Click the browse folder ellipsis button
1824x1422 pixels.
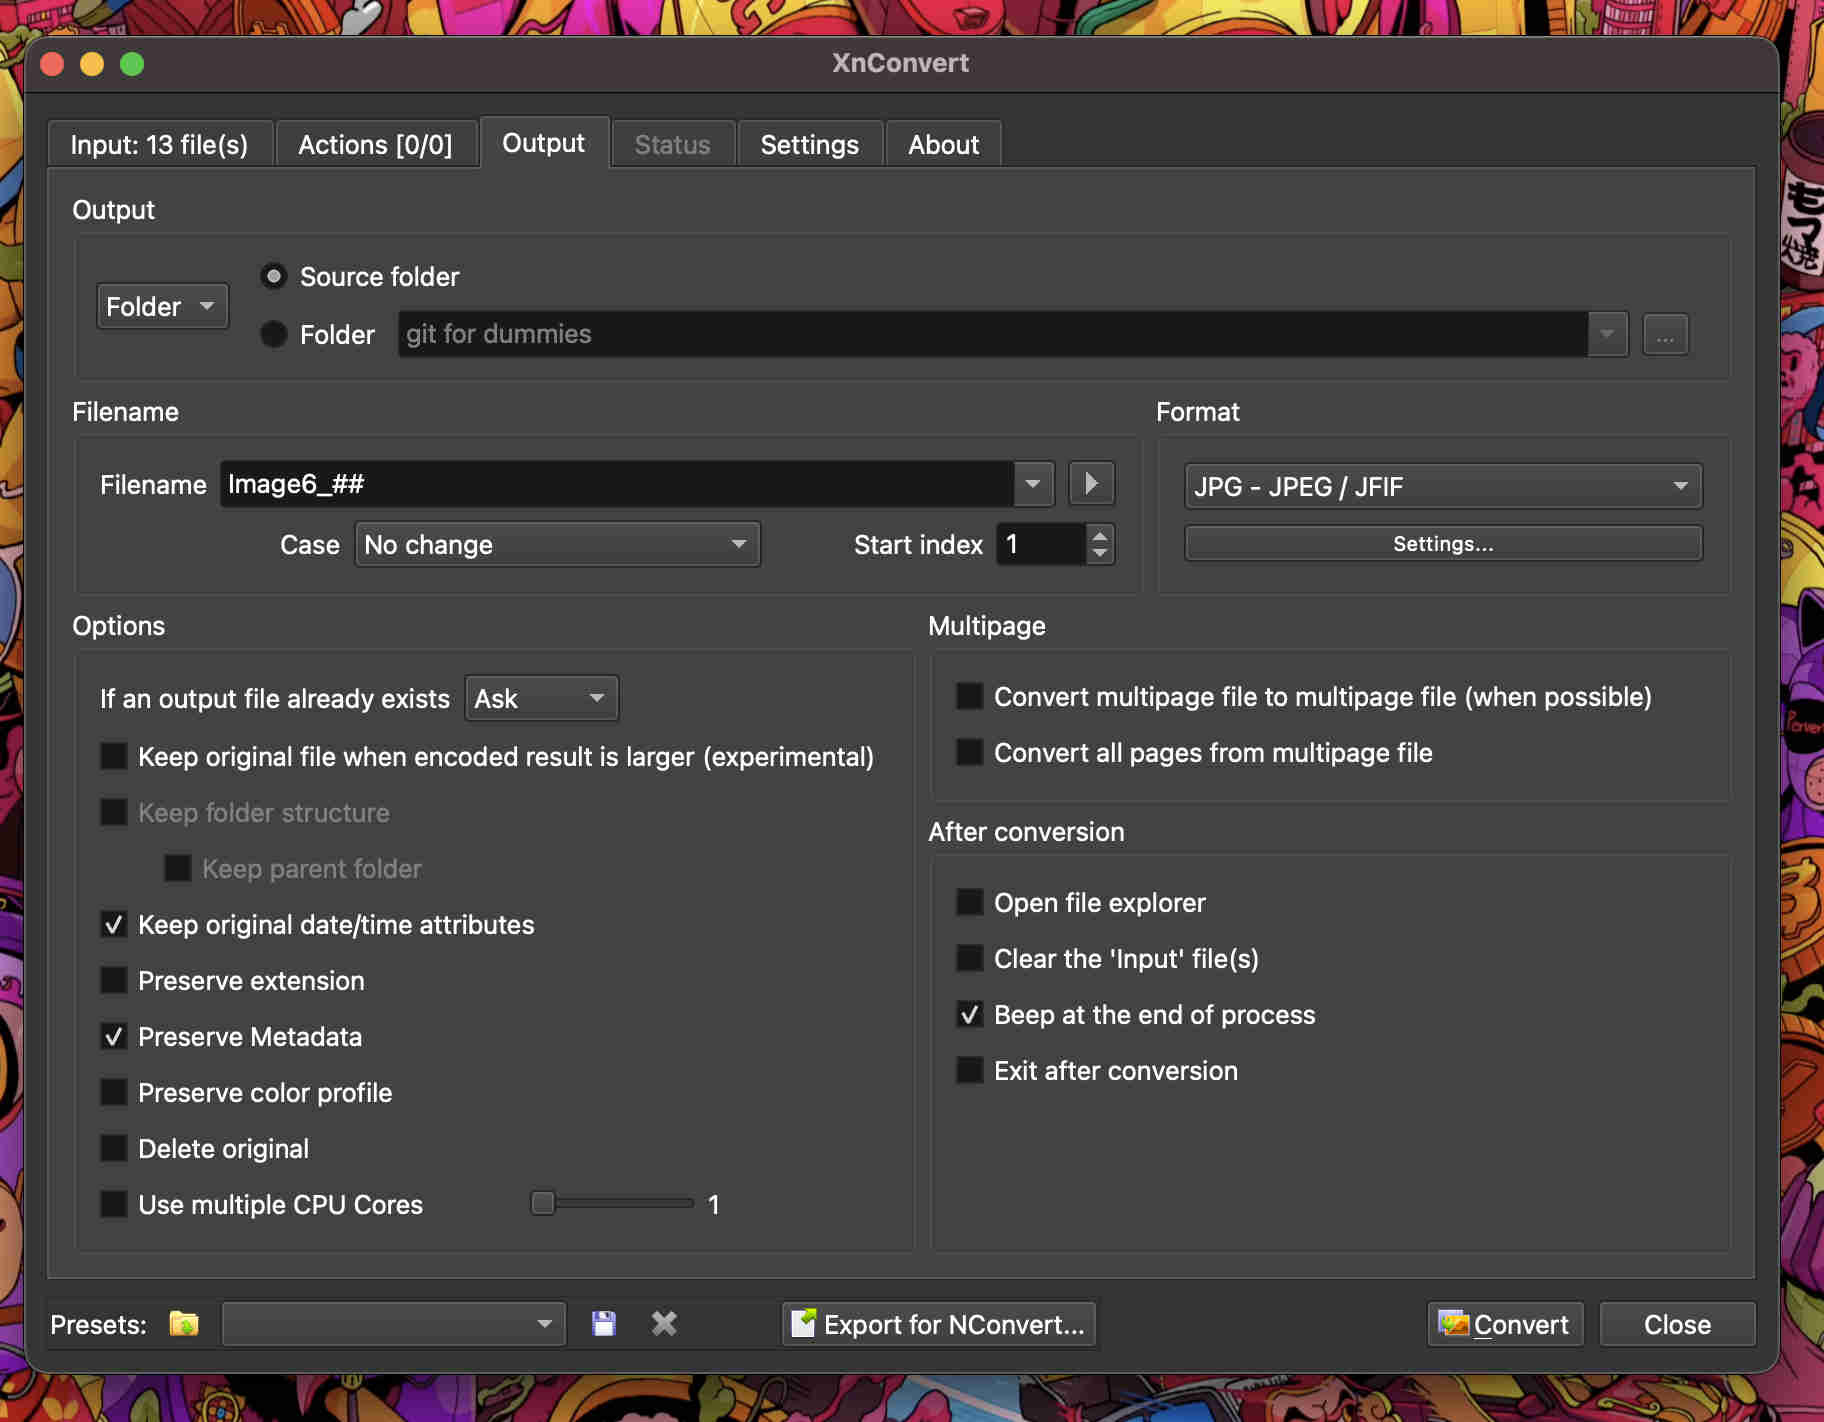tap(1665, 335)
